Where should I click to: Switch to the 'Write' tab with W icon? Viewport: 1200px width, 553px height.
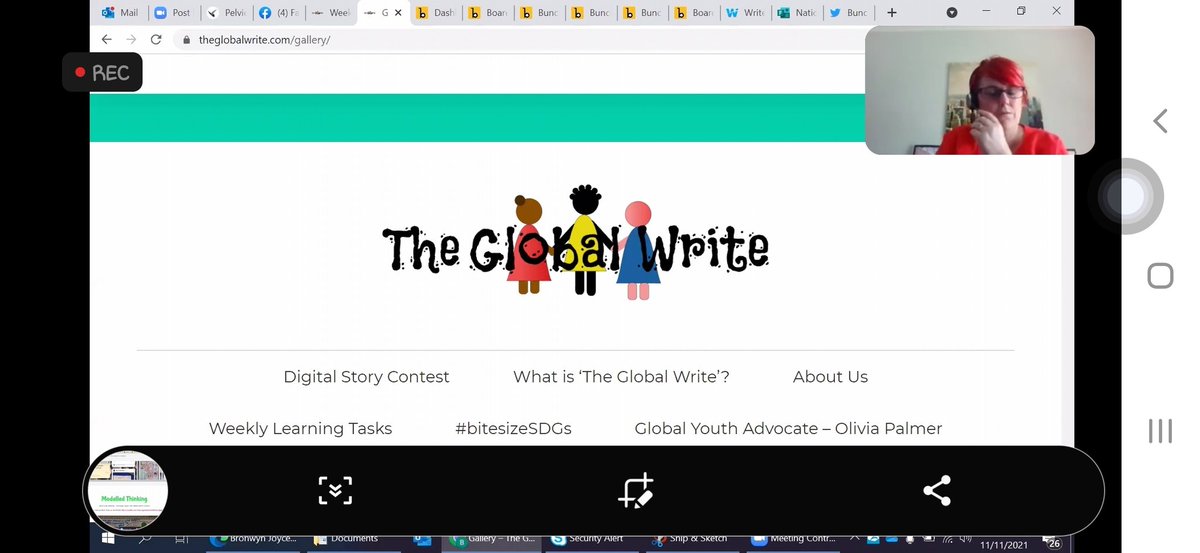(745, 13)
